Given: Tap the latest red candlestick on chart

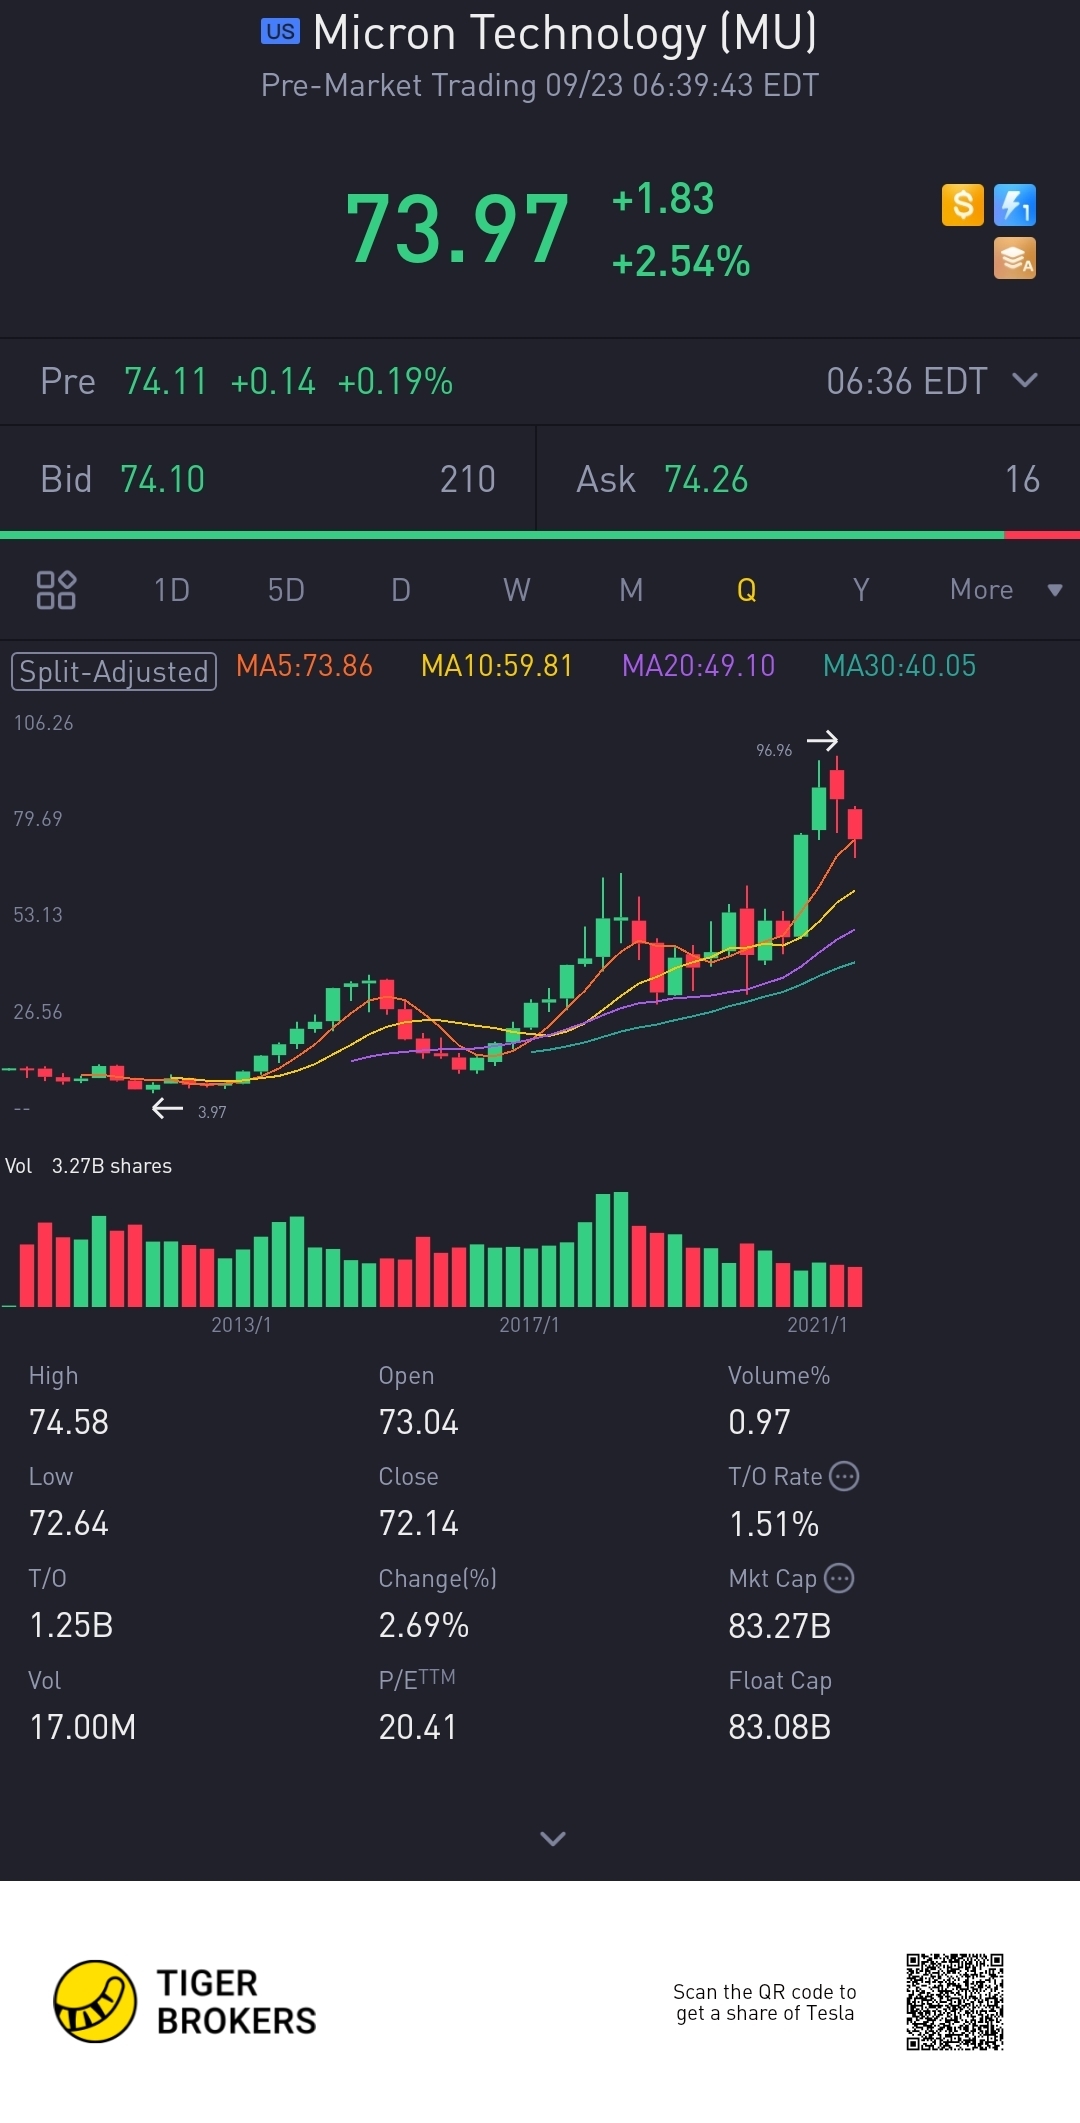Looking at the screenshot, I should click(855, 824).
